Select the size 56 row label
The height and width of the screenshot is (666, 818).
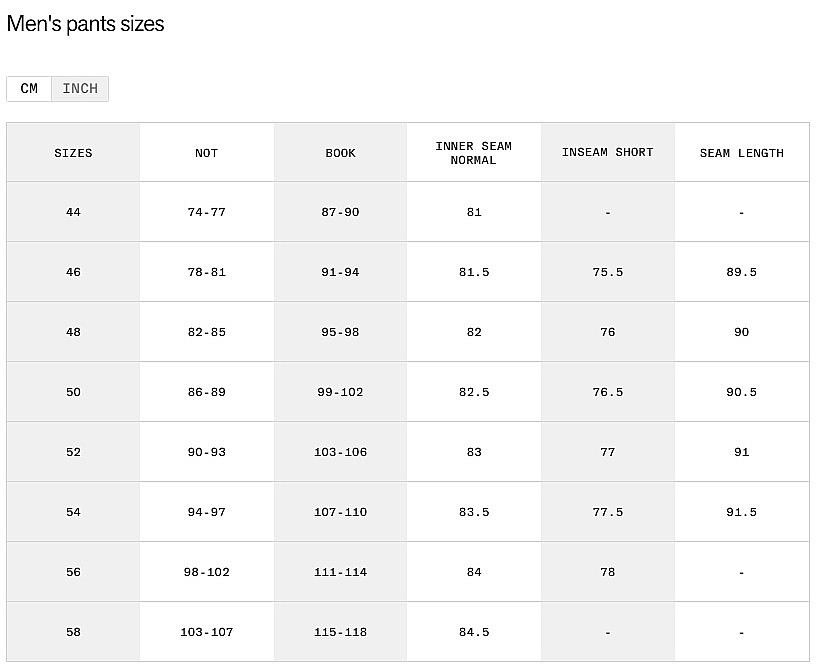pos(73,572)
